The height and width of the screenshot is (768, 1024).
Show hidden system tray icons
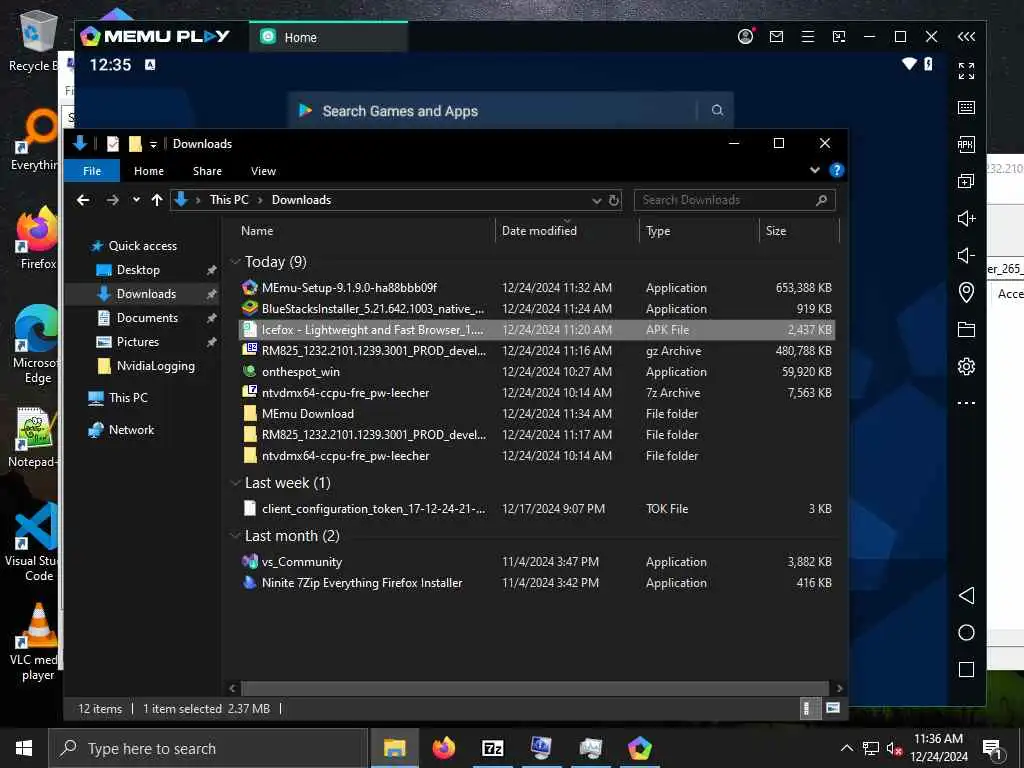pyautogui.click(x=846, y=748)
